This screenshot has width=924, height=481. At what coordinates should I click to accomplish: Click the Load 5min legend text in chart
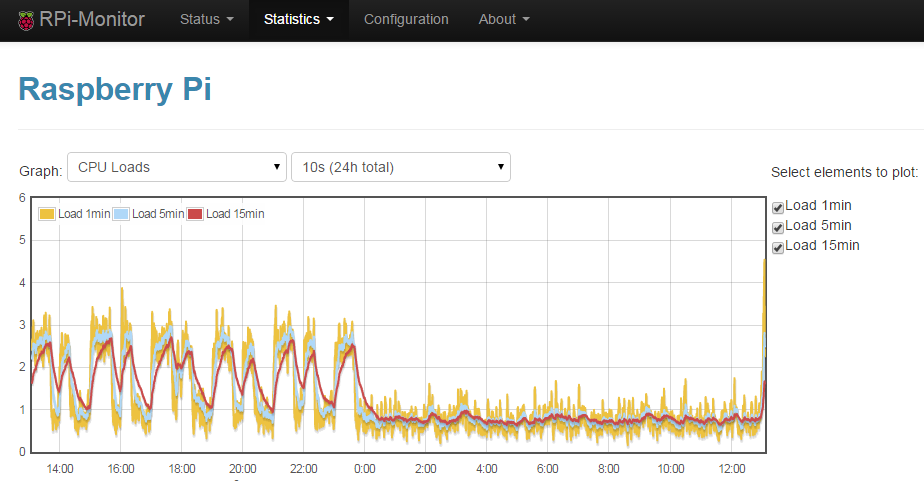pyautogui.click(x=158, y=214)
